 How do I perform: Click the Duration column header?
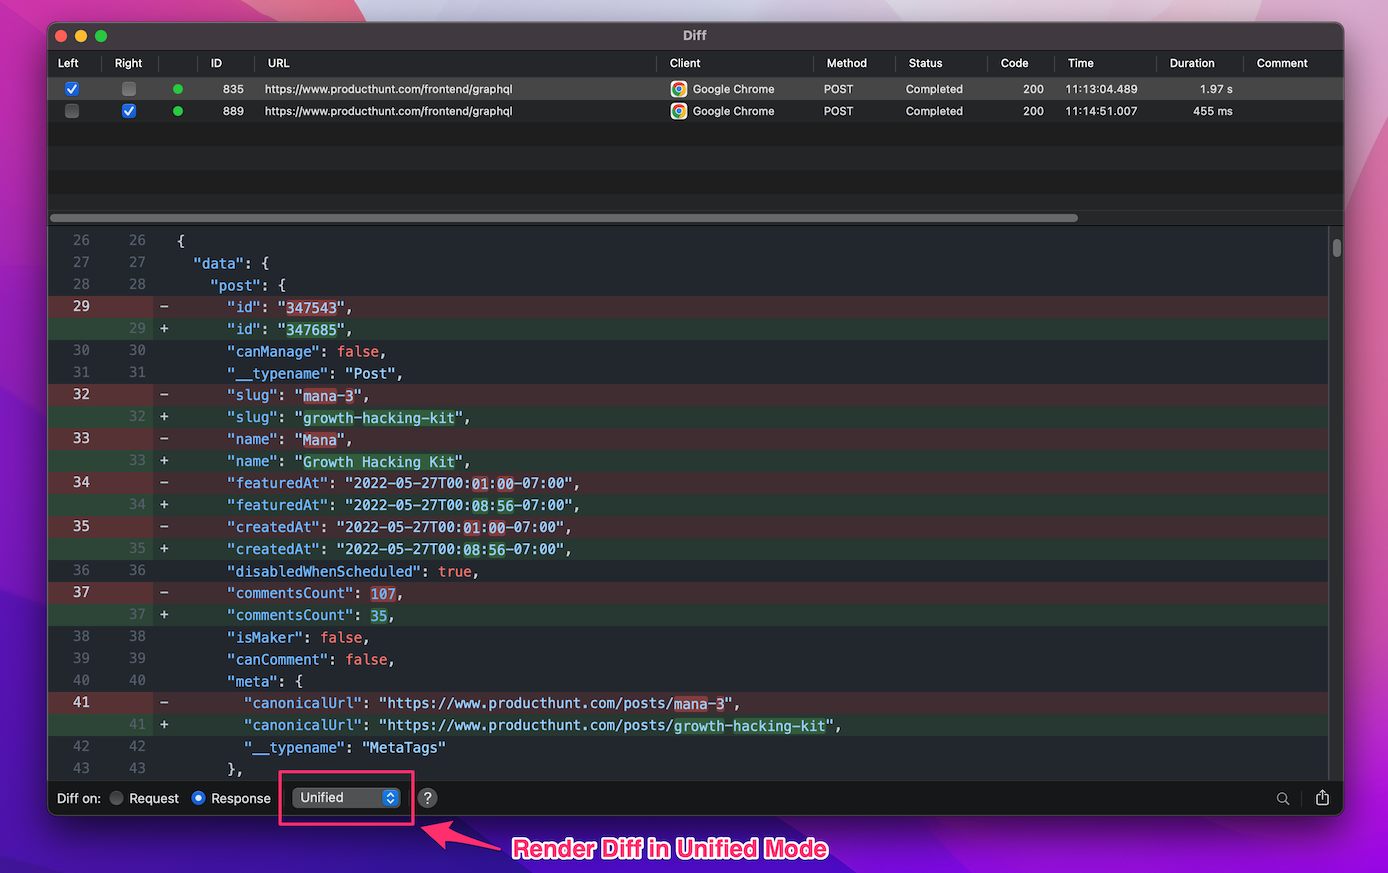click(1192, 63)
